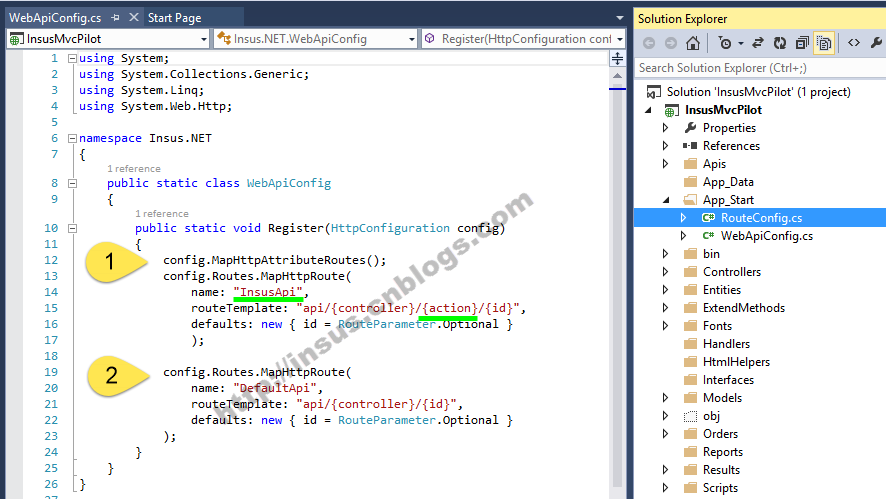The image size is (886, 499).
Task: Toggle the Show All Files button
Action: click(824, 43)
